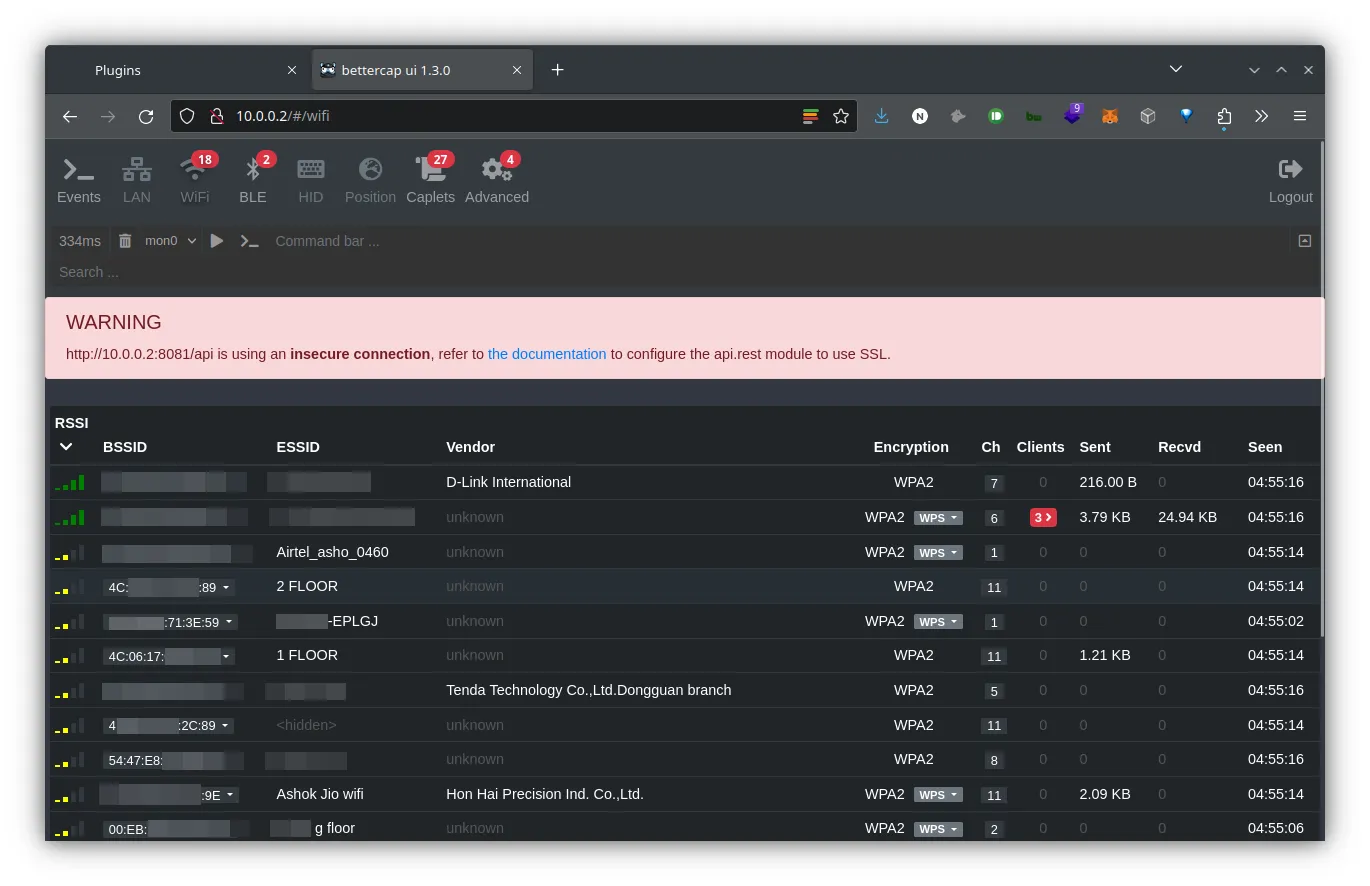Focus the Command bar input

coord(780,241)
